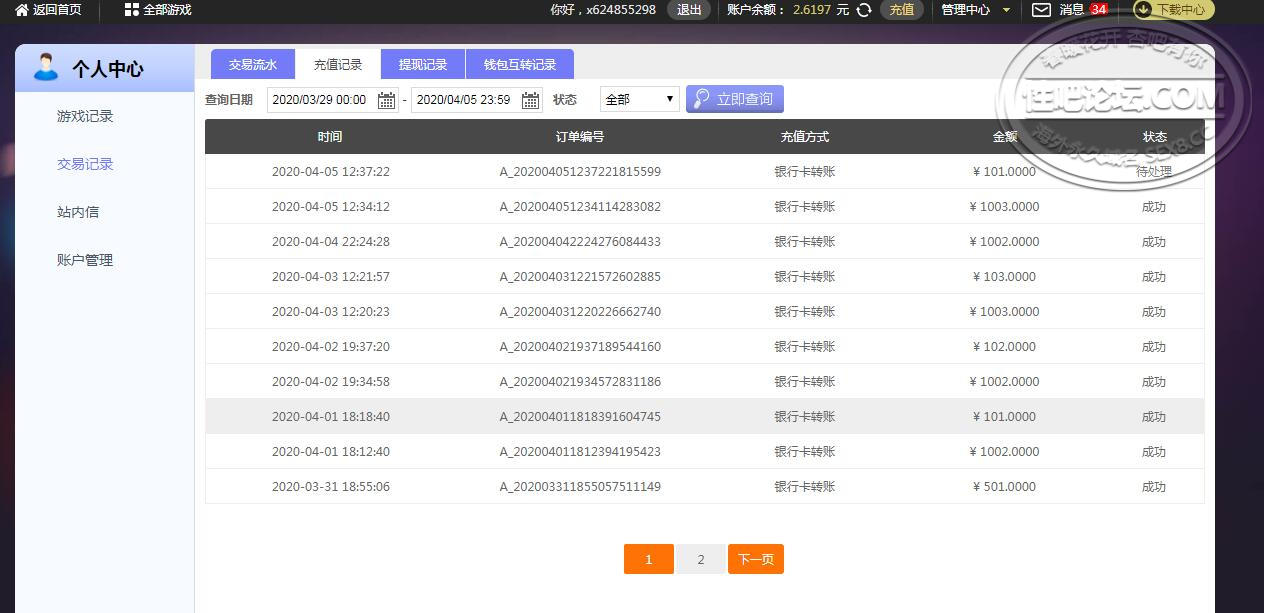Open the 全部游戏 grid icon
This screenshot has width=1264, height=613.
coord(131,10)
